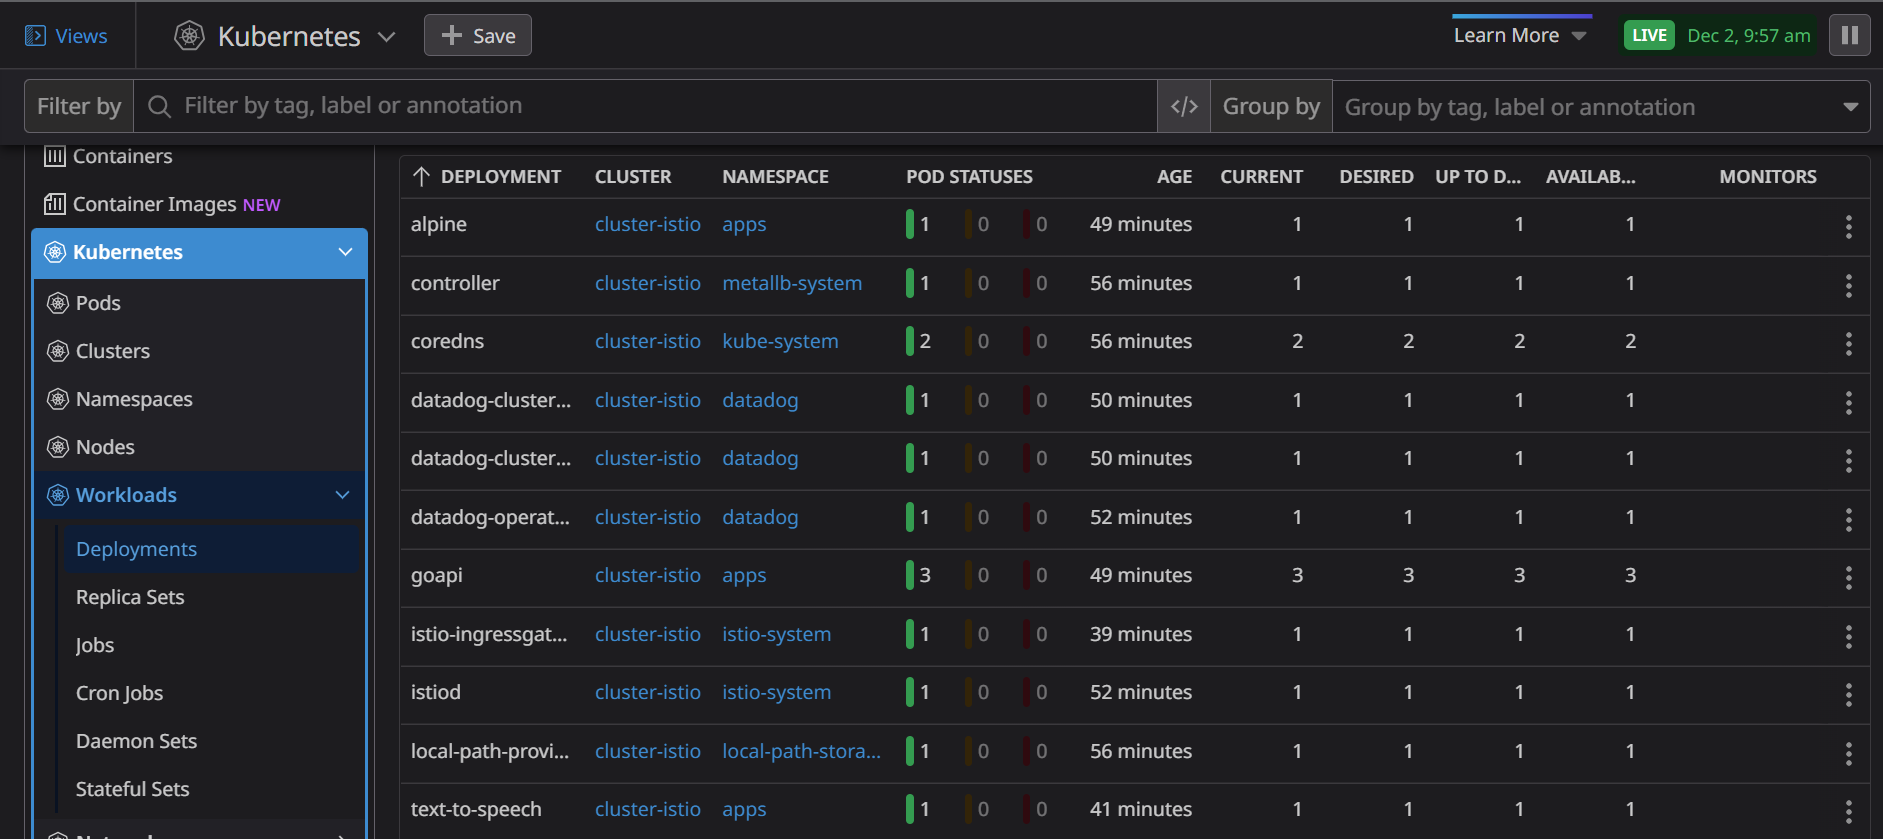Sort by the MONITORS column header

pyautogui.click(x=1768, y=177)
